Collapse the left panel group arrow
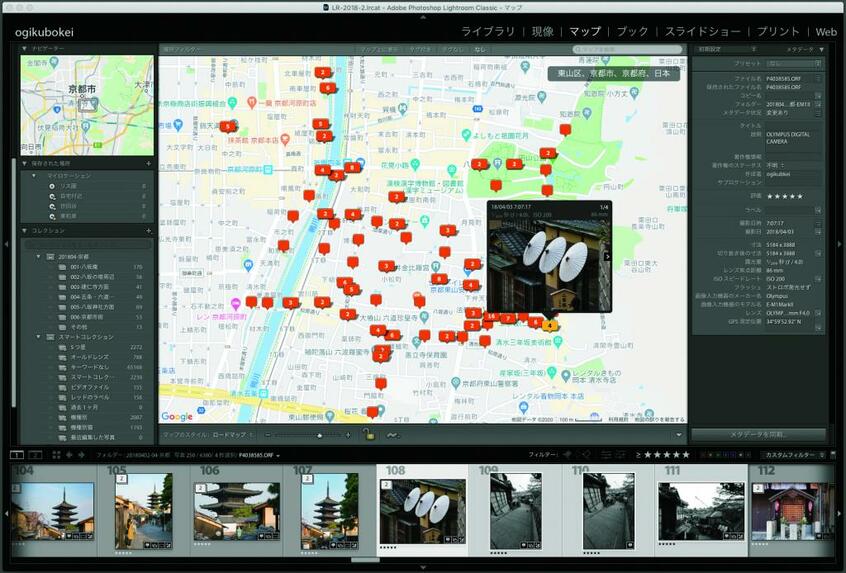 [x=6, y=244]
